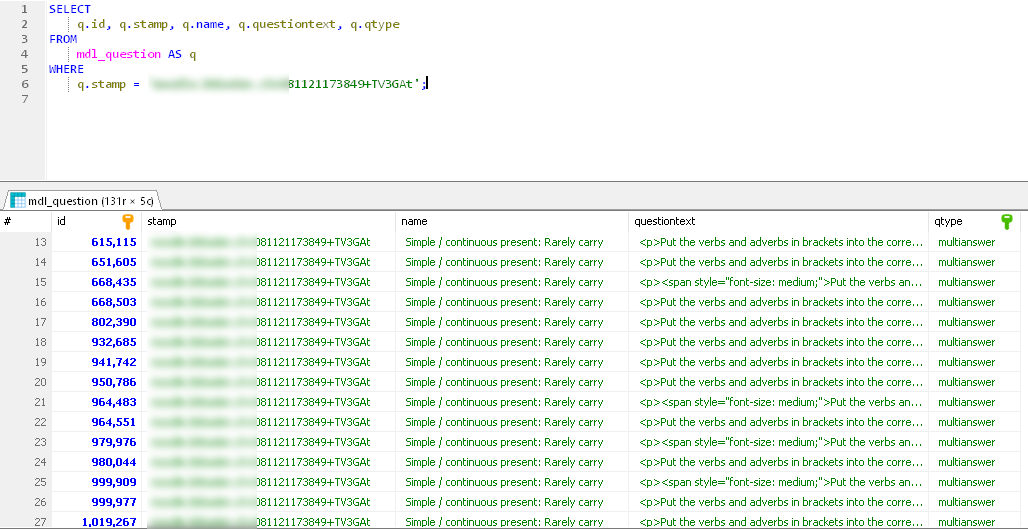1028x529 pixels.
Task: Click row number 24 in the results grid
Action: 40,462
